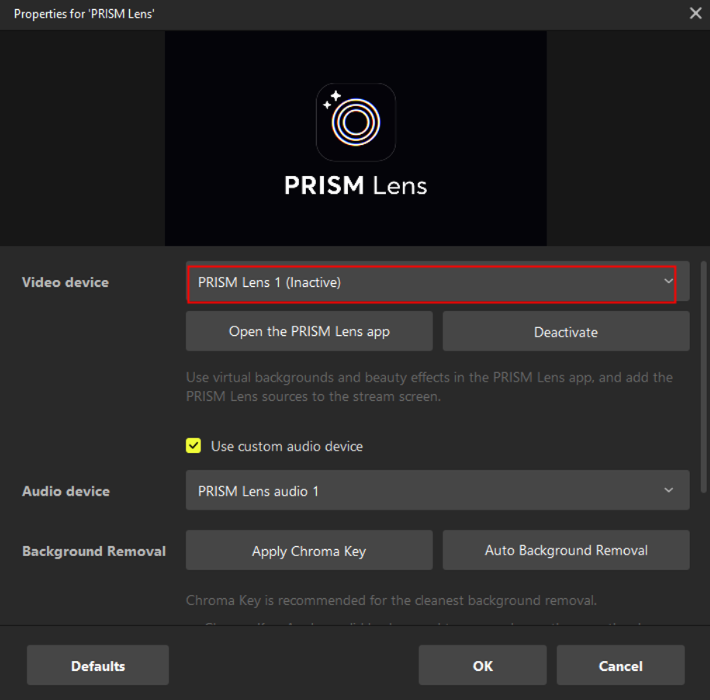
Task: Apply Chroma Key for background removal
Action: 309,551
